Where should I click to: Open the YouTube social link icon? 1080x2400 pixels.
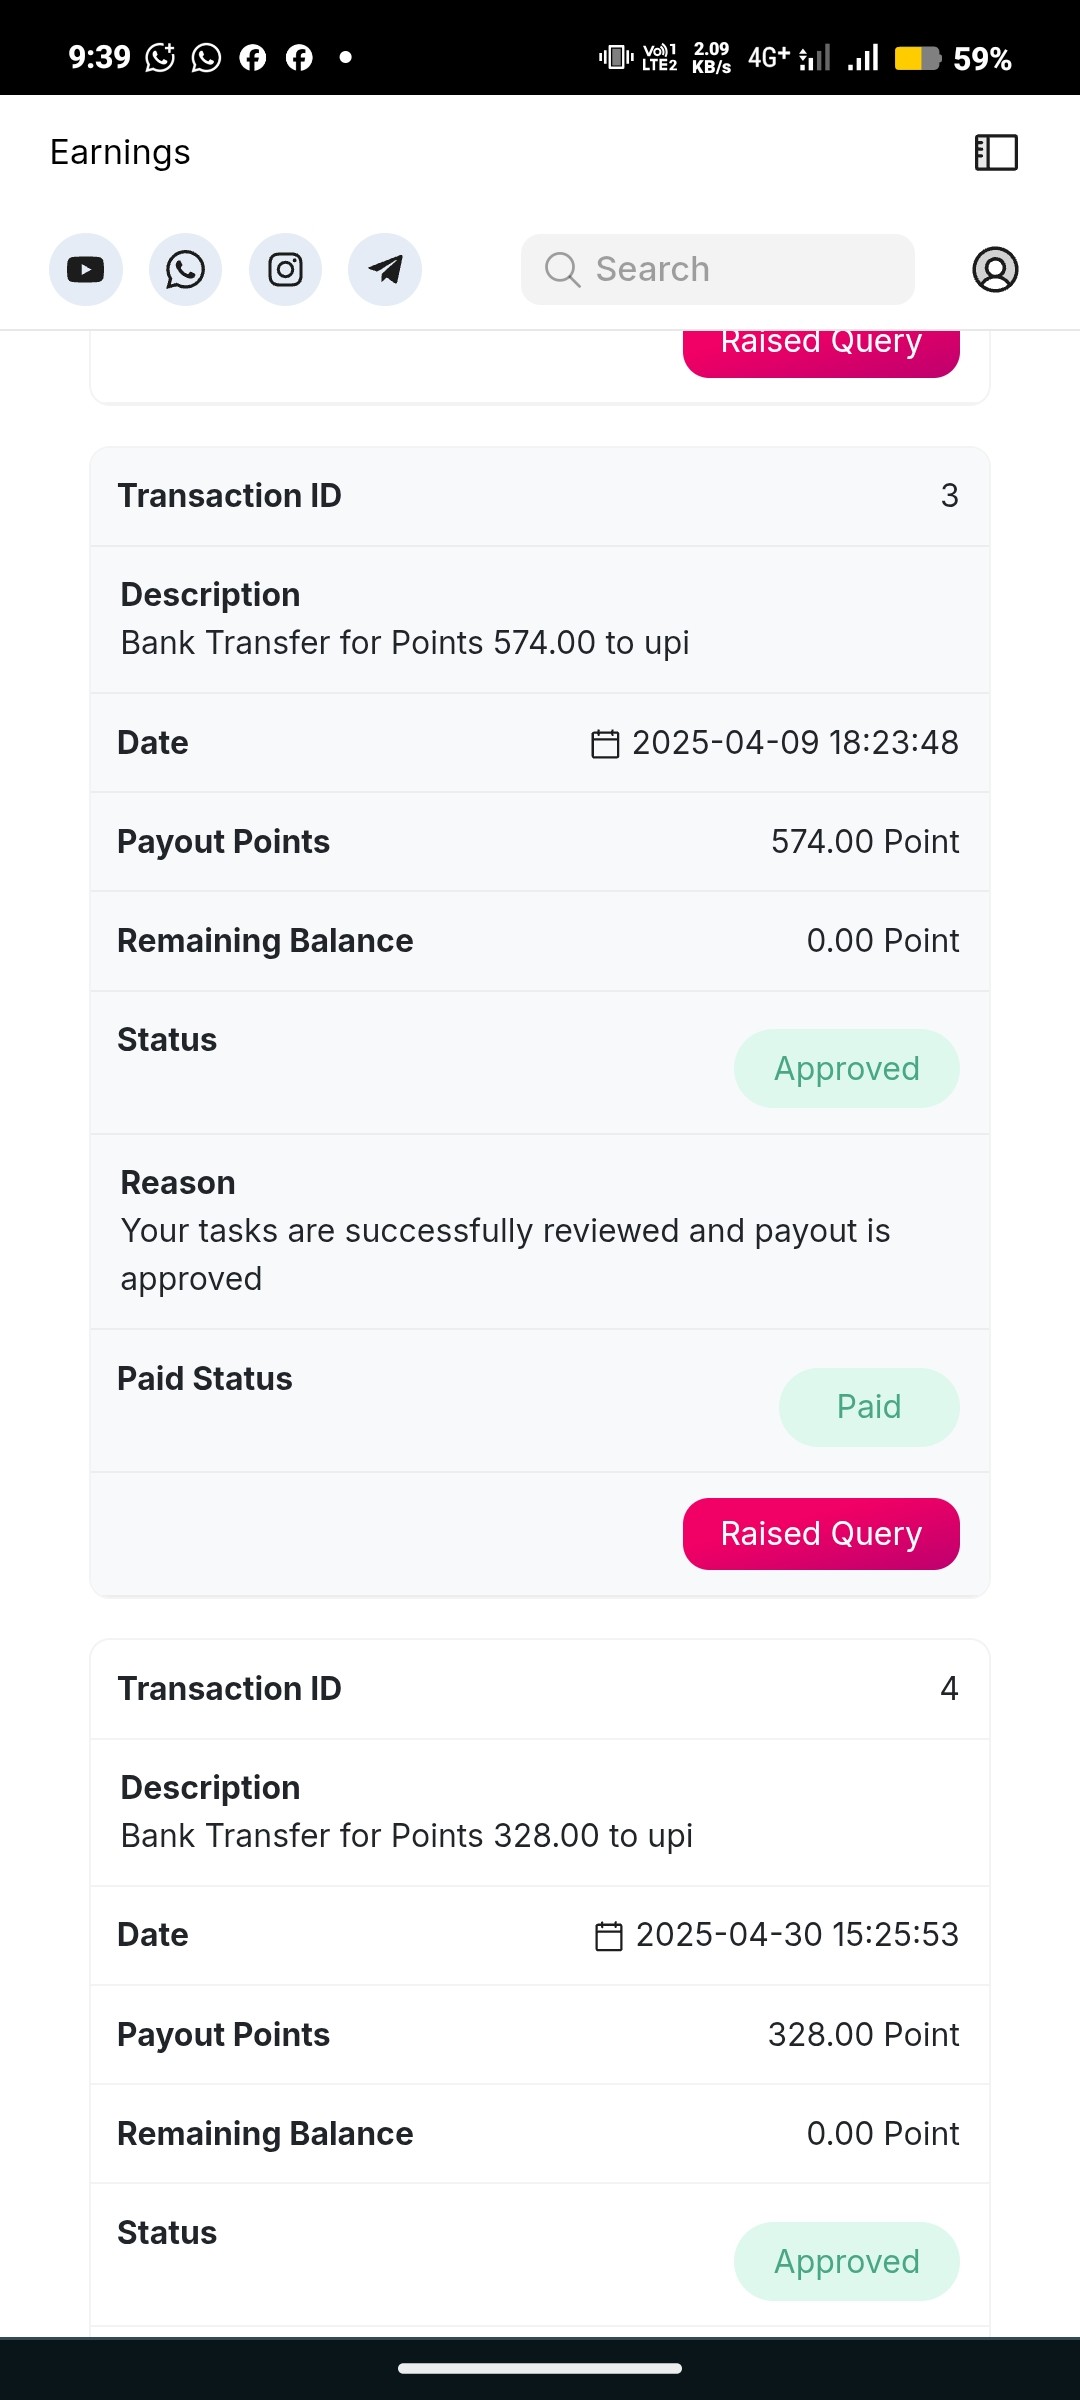86,270
